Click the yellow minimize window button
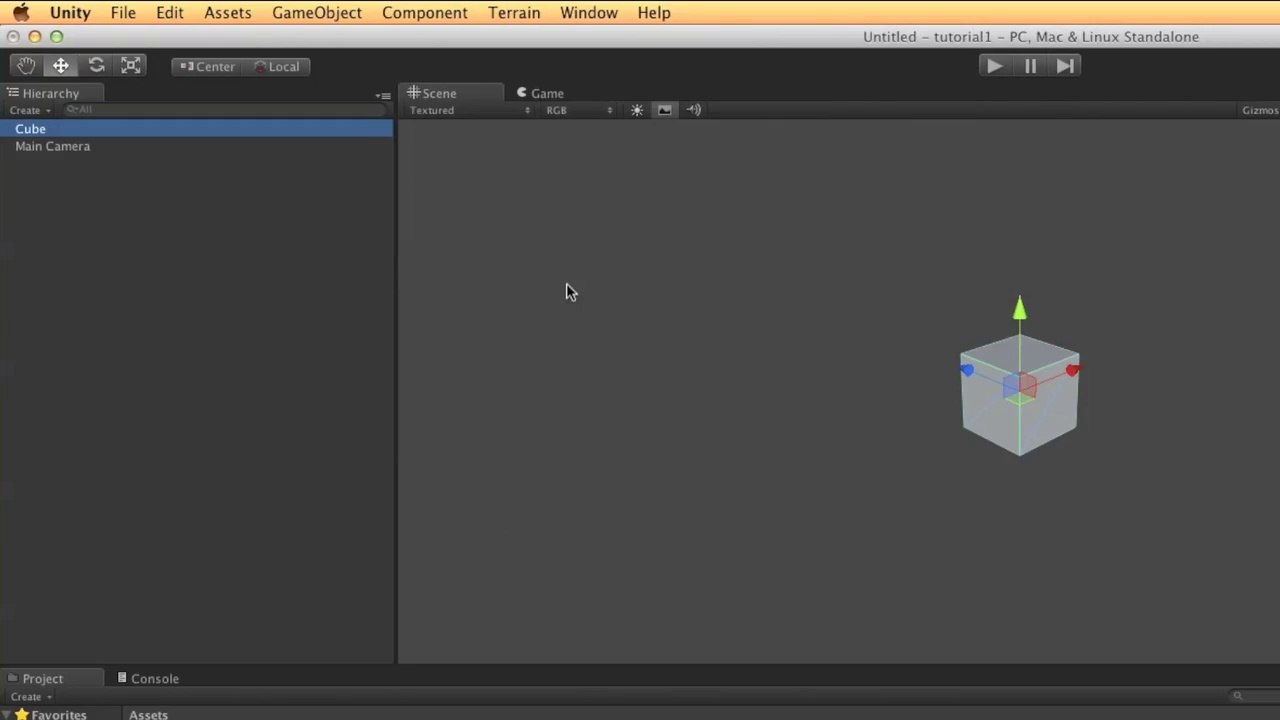The image size is (1280, 720). pos(35,37)
